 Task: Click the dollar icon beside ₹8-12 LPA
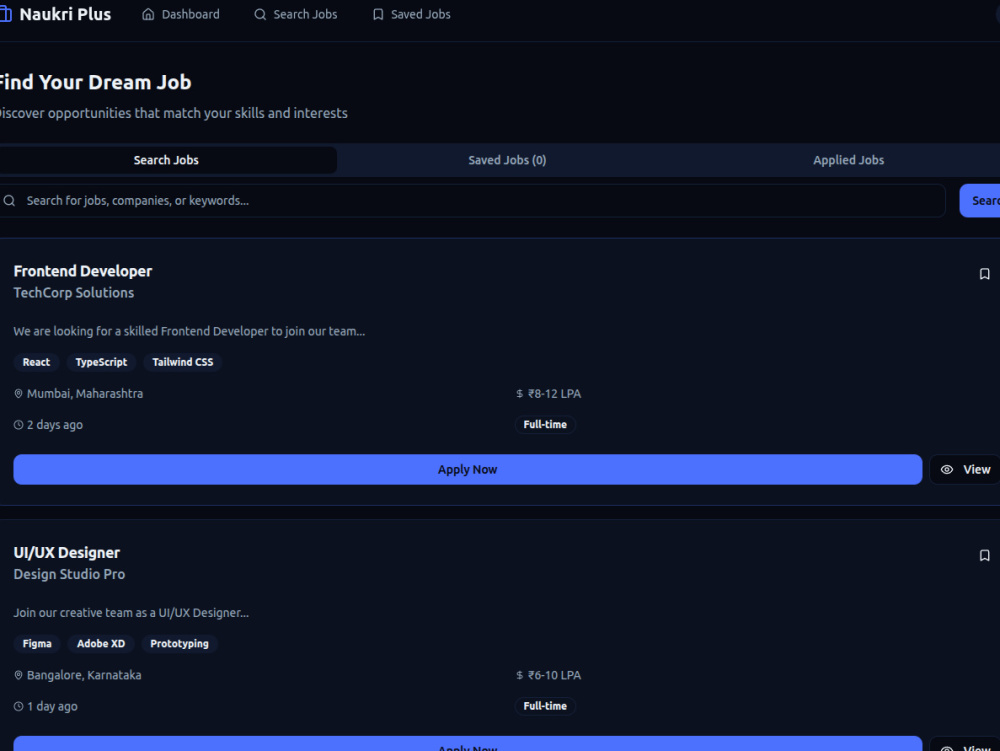tap(519, 394)
